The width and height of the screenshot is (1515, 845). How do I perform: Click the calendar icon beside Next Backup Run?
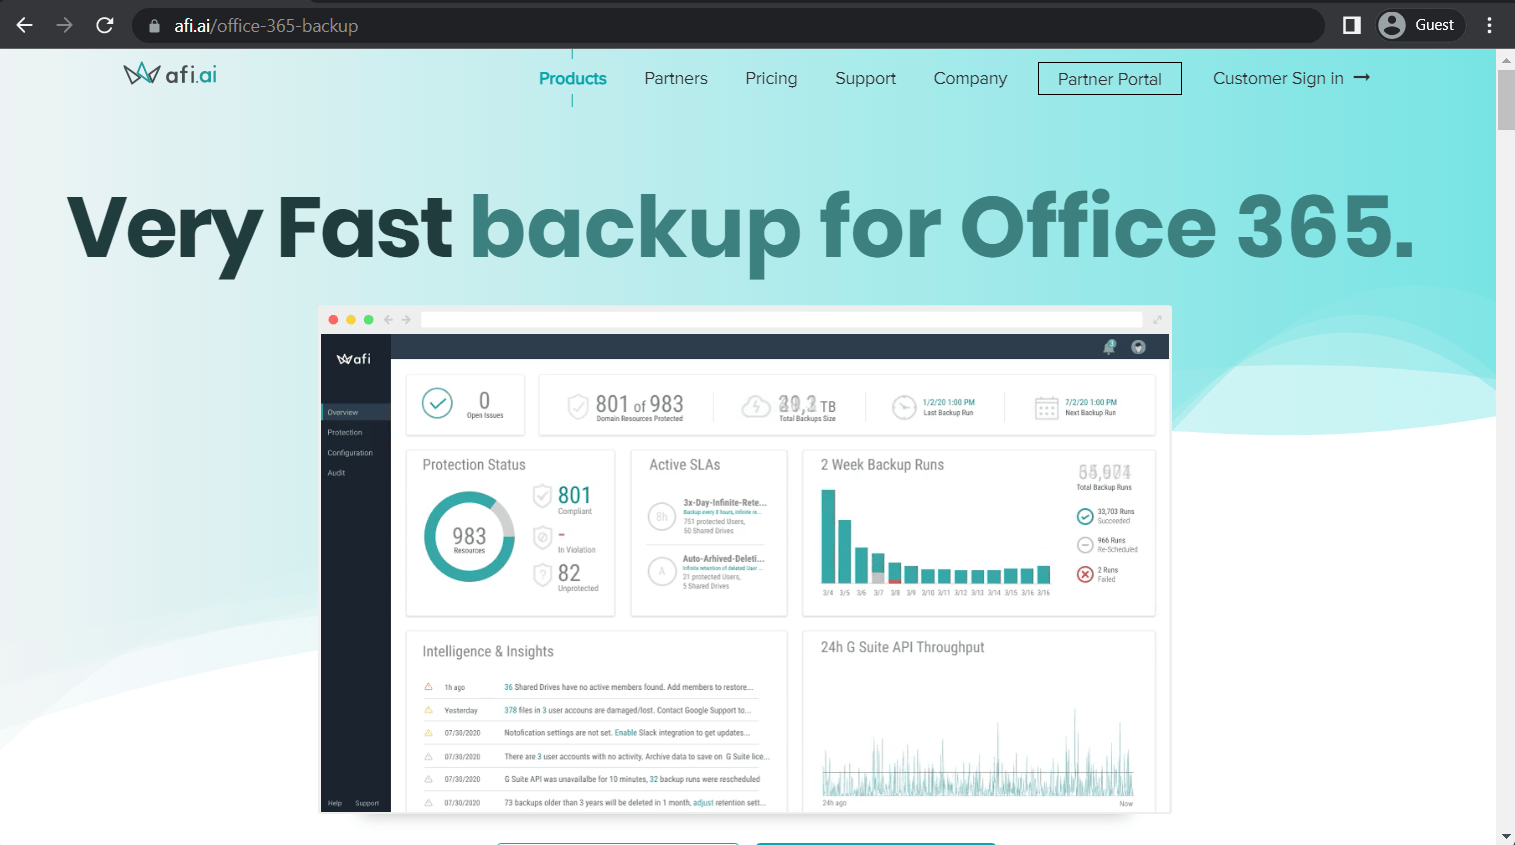click(x=1046, y=407)
